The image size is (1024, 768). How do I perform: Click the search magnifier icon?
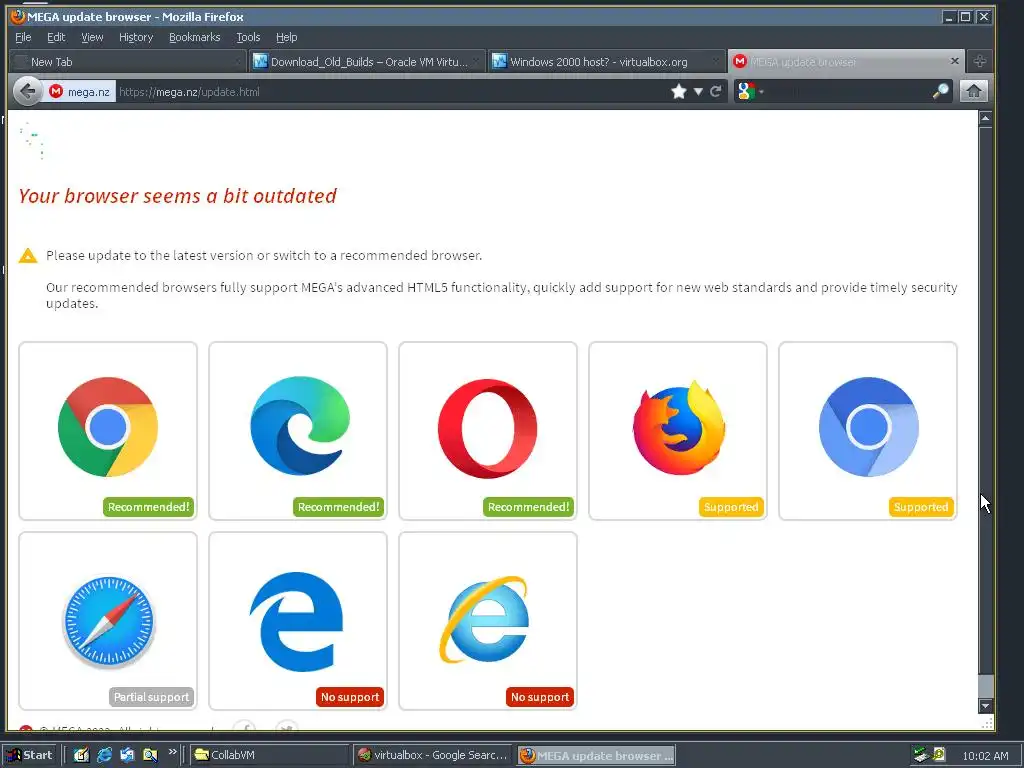click(x=940, y=91)
